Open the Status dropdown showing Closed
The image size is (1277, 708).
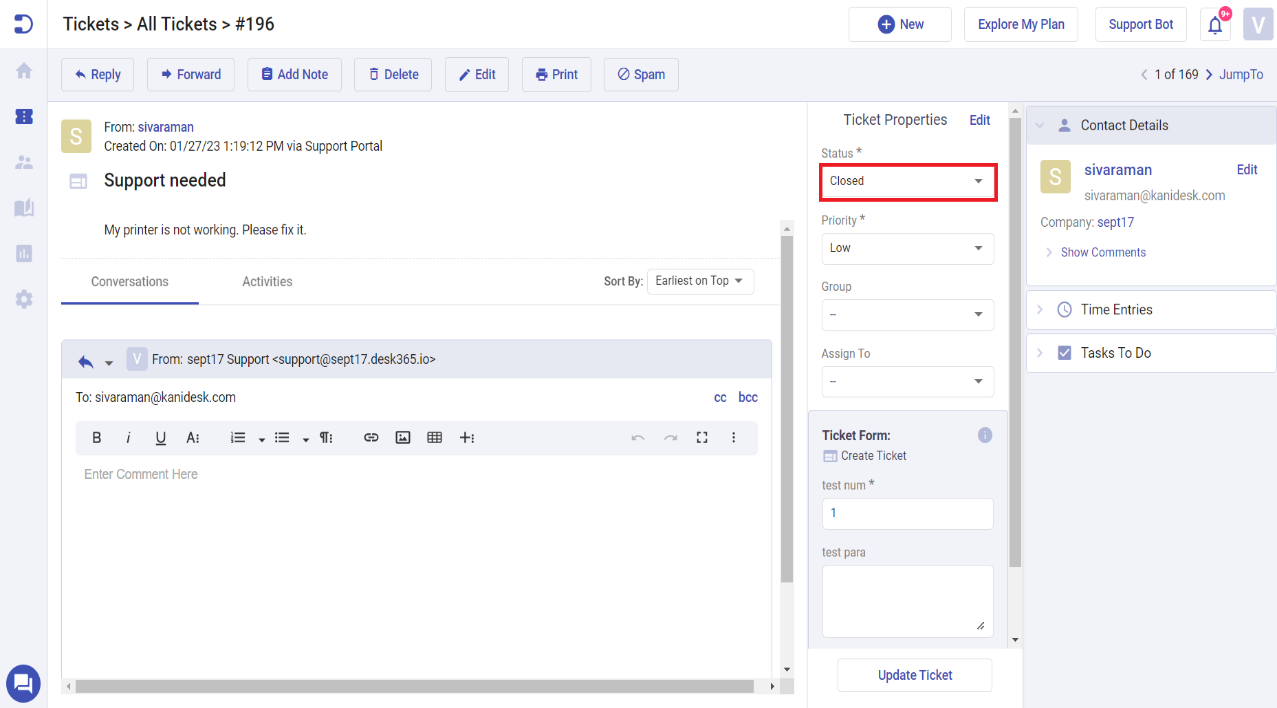pos(906,181)
